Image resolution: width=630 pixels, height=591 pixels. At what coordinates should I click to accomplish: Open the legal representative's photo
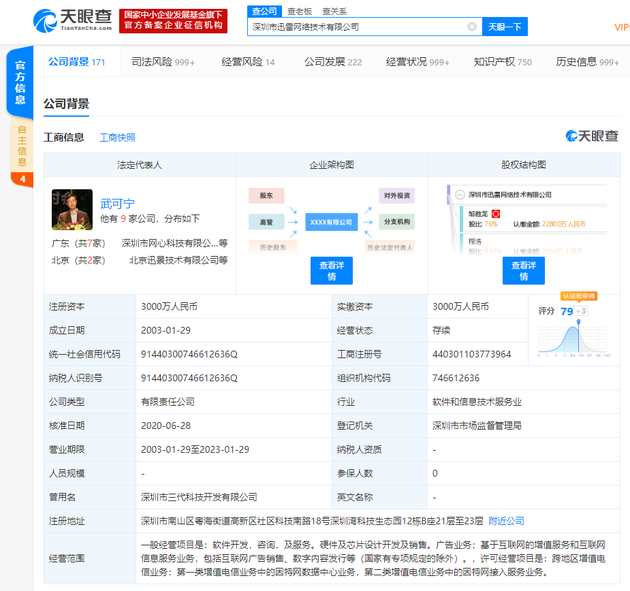coord(72,209)
